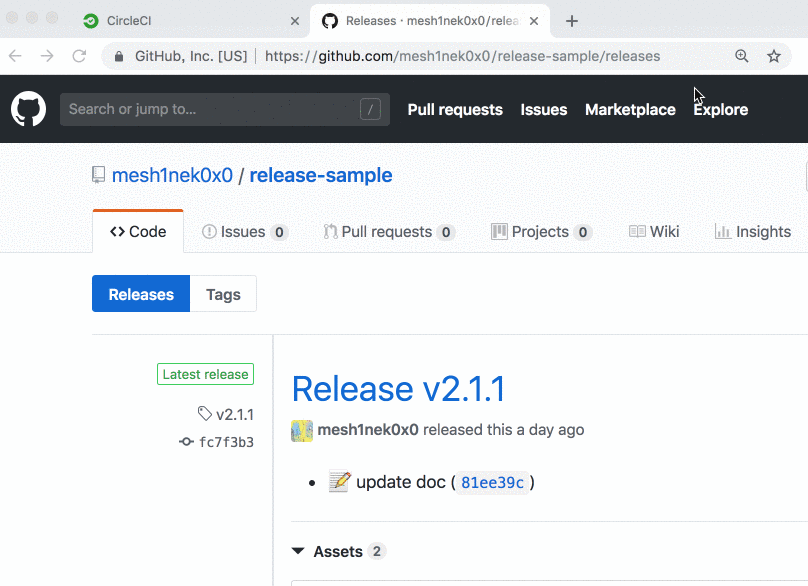This screenshot has width=808, height=586.
Task: Click the Latest release badge
Action: pos(206,374)
